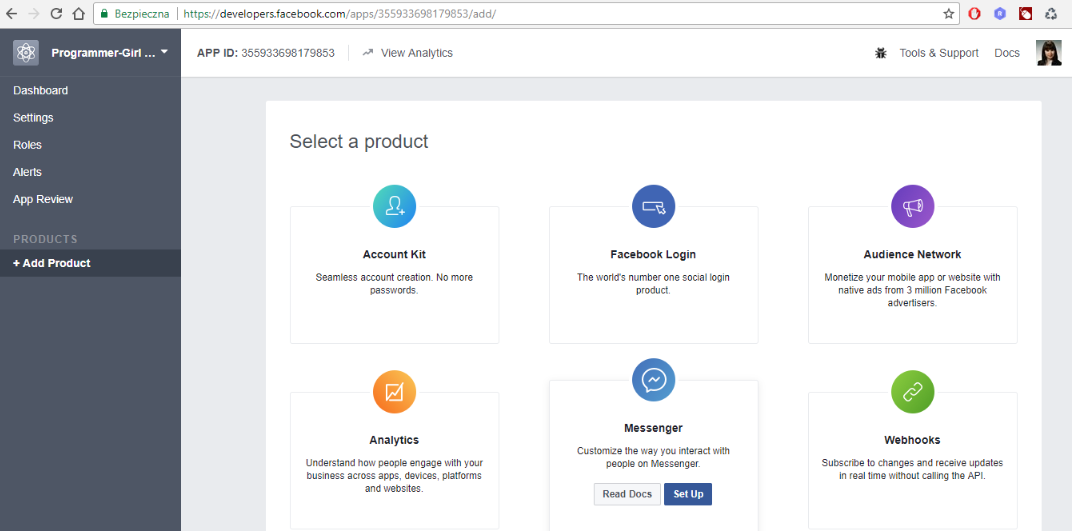Go to Settings in the sidebar
This screenshot has height=531, width=1072.
click(x=33, y=118)
